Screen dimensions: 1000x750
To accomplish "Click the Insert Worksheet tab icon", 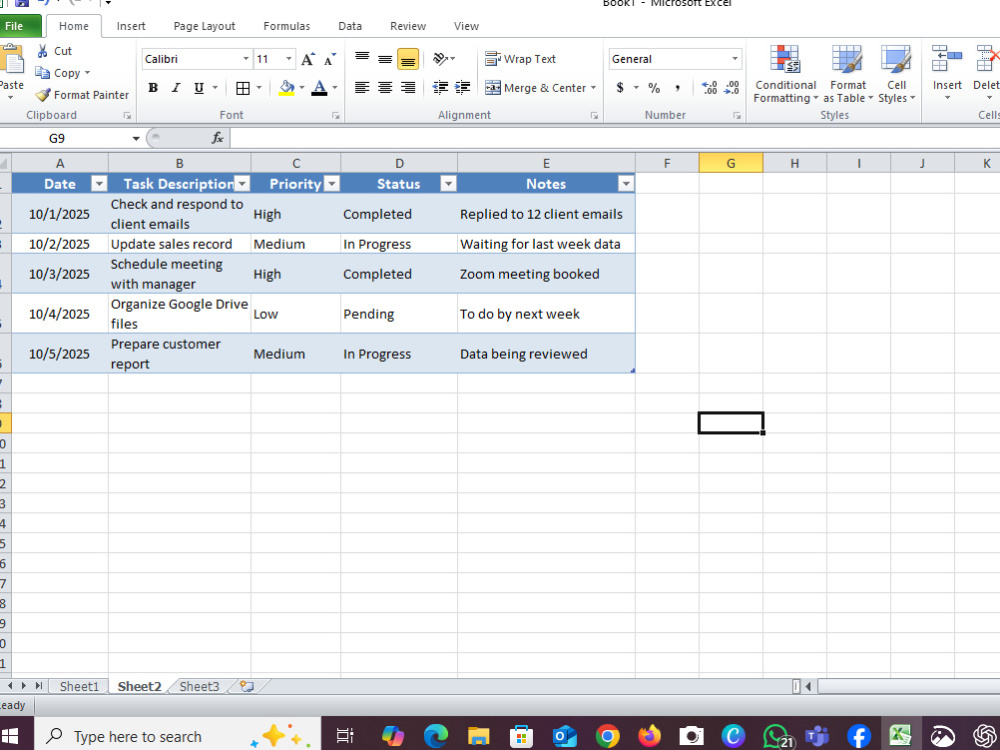I will coord(246,686).
